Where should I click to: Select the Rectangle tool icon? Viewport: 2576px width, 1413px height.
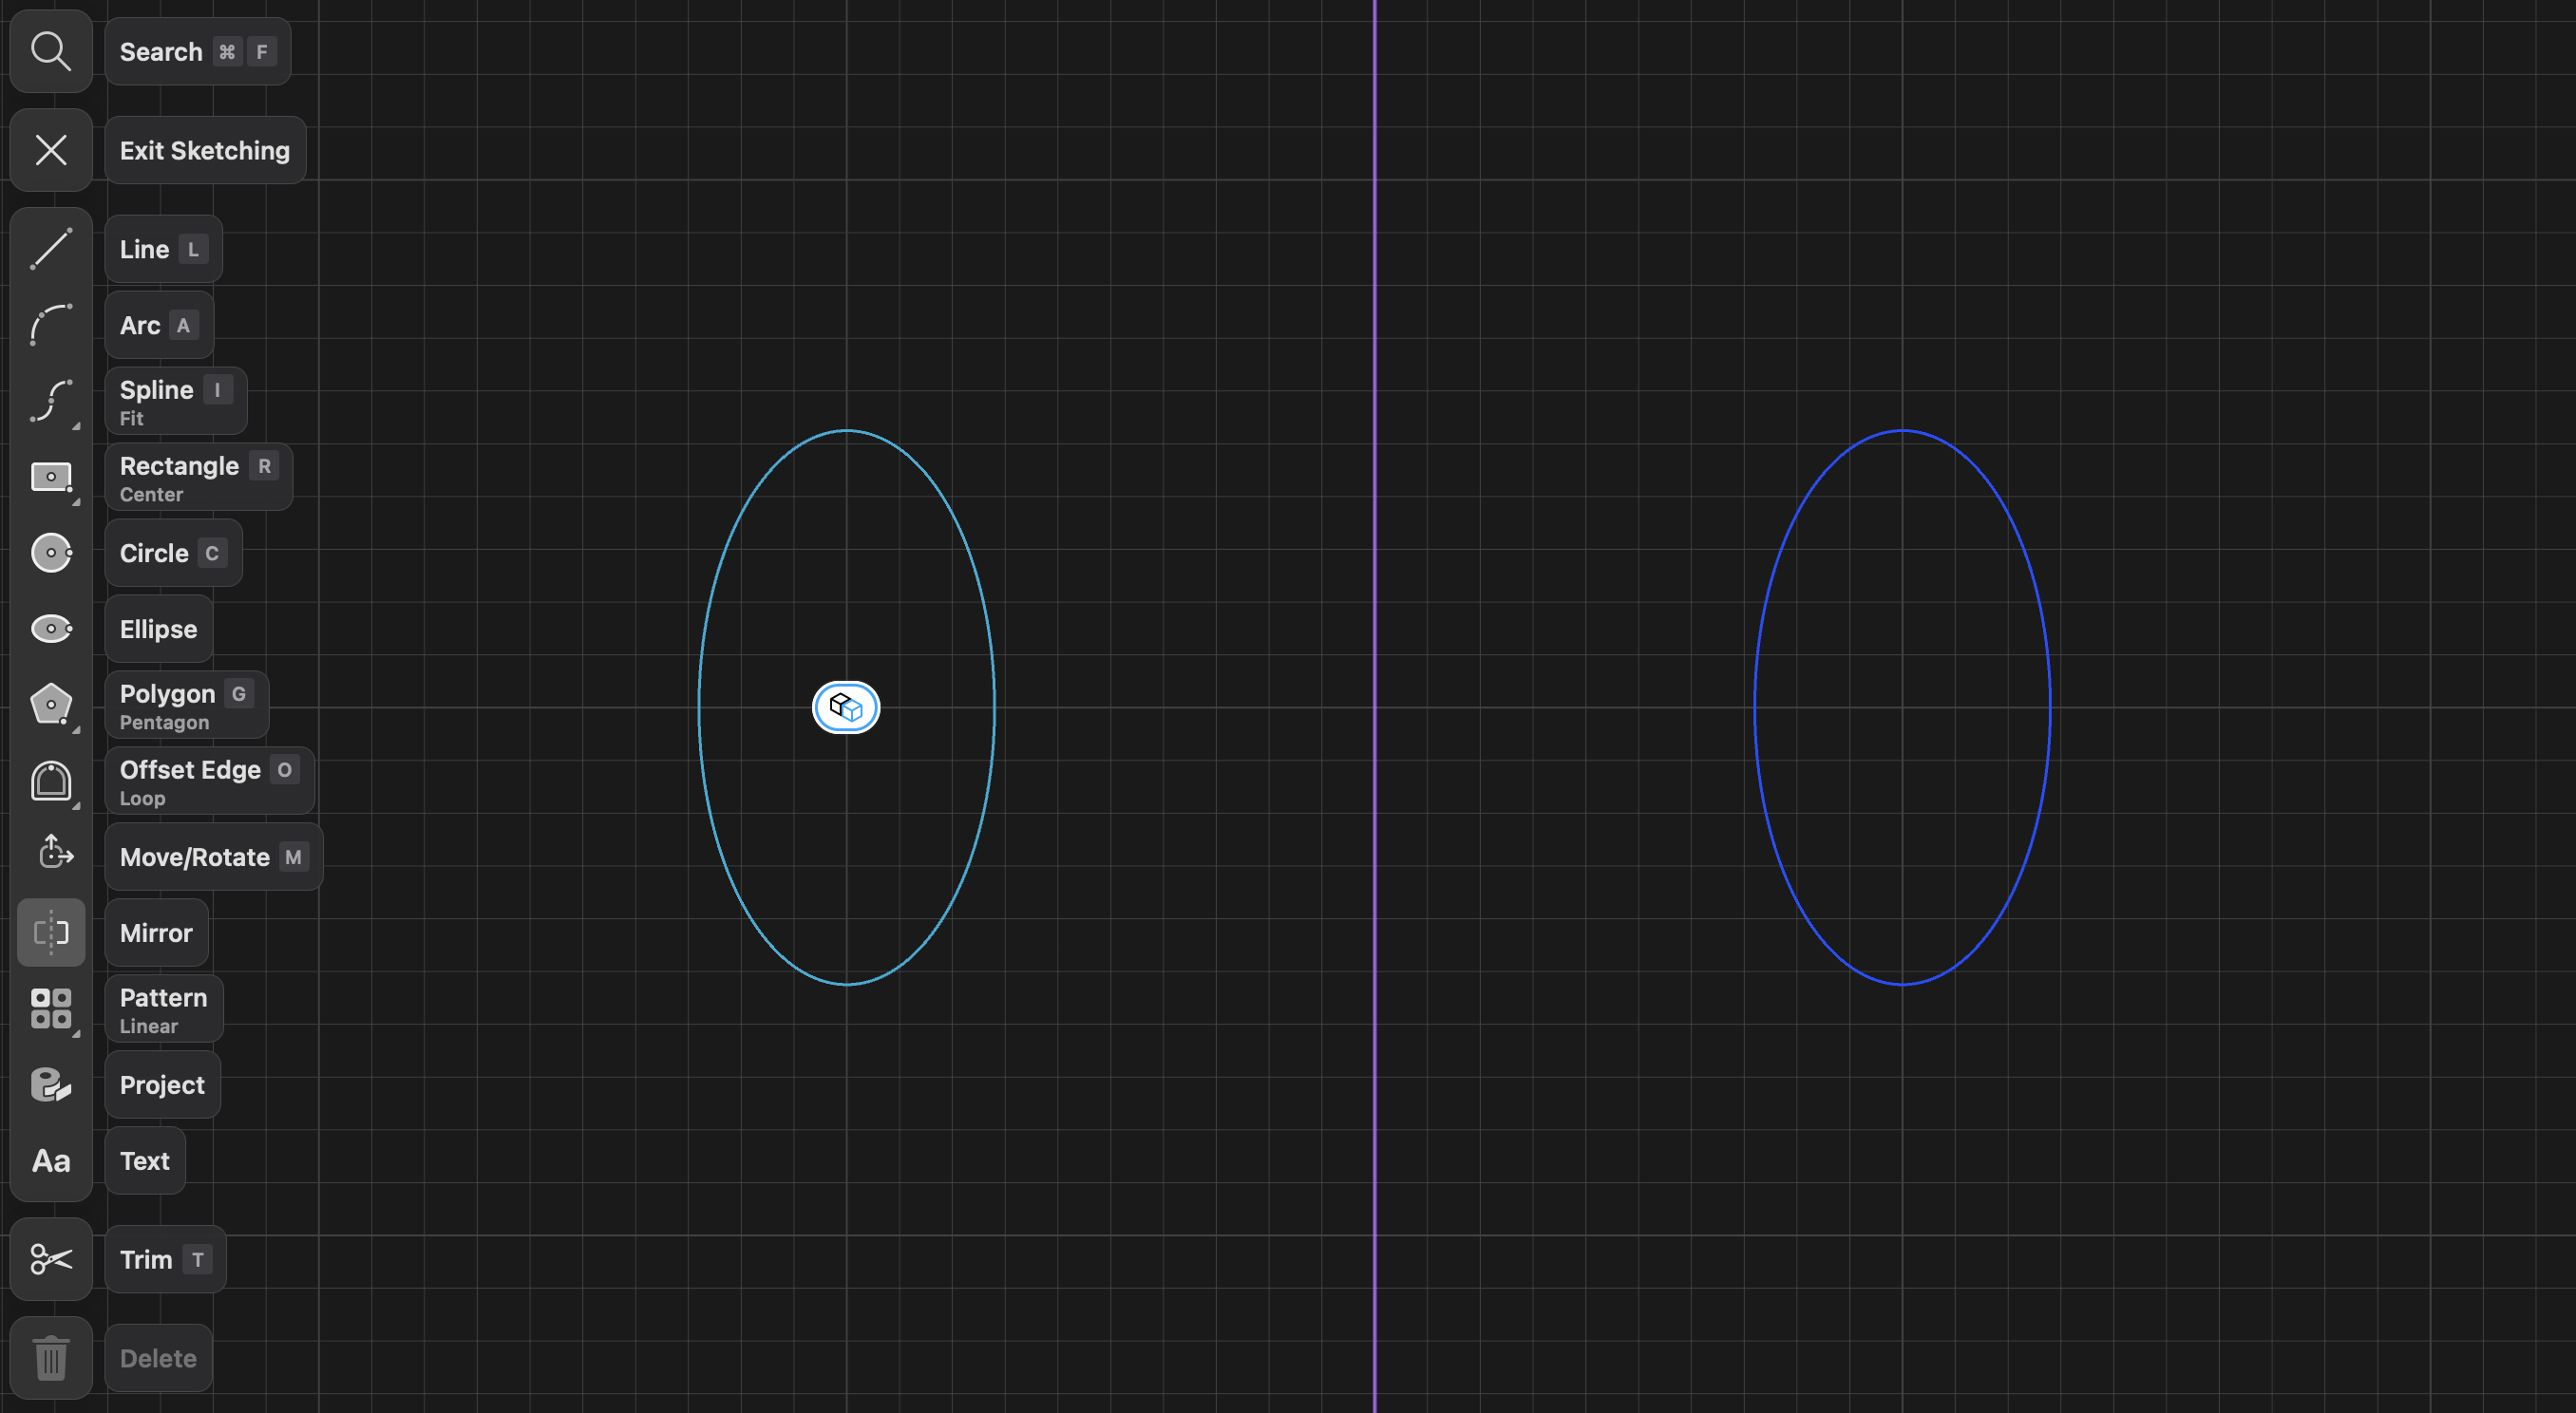(x=51, y=477)
